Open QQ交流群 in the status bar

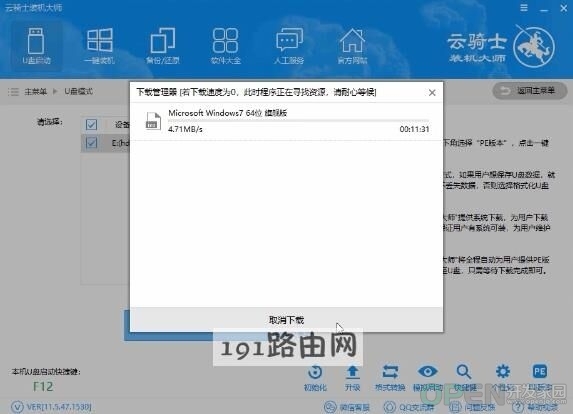click(409, 407)
